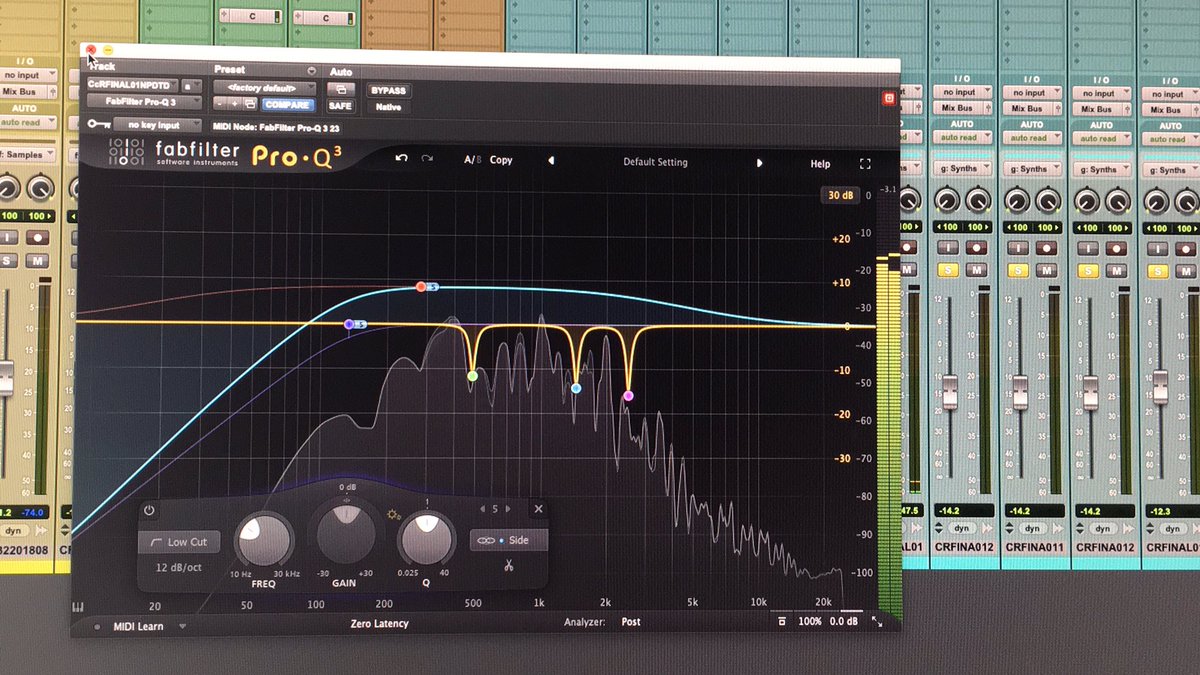Image resolution: width=1200 pixels, height=675 pixels.
Task: Toggle the blue COMPARE button
Action: coord(287,104)
